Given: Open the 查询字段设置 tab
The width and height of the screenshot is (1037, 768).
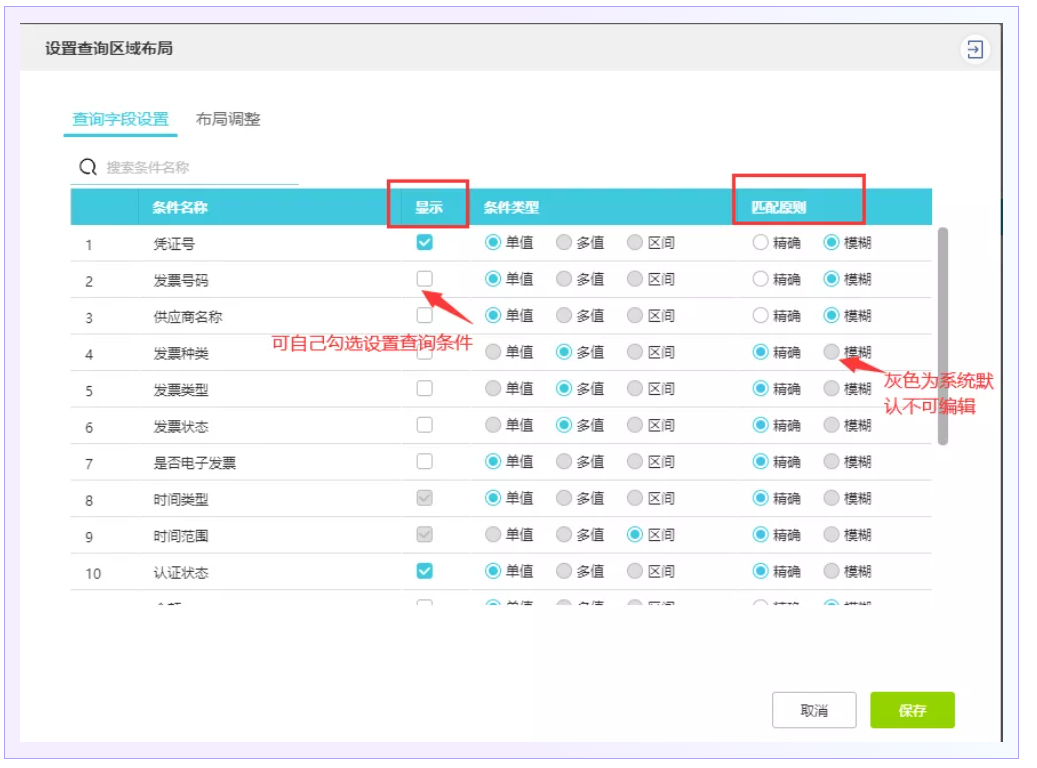Looking at the screenshot, I should pos(120,119).
